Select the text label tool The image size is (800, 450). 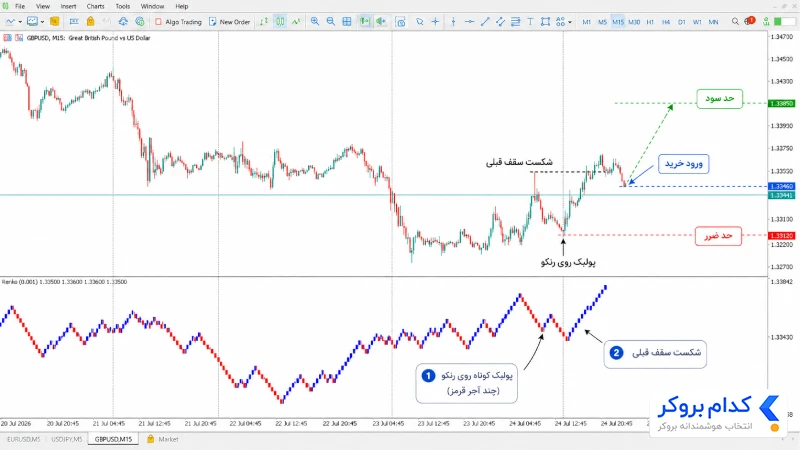pos(530,21)
